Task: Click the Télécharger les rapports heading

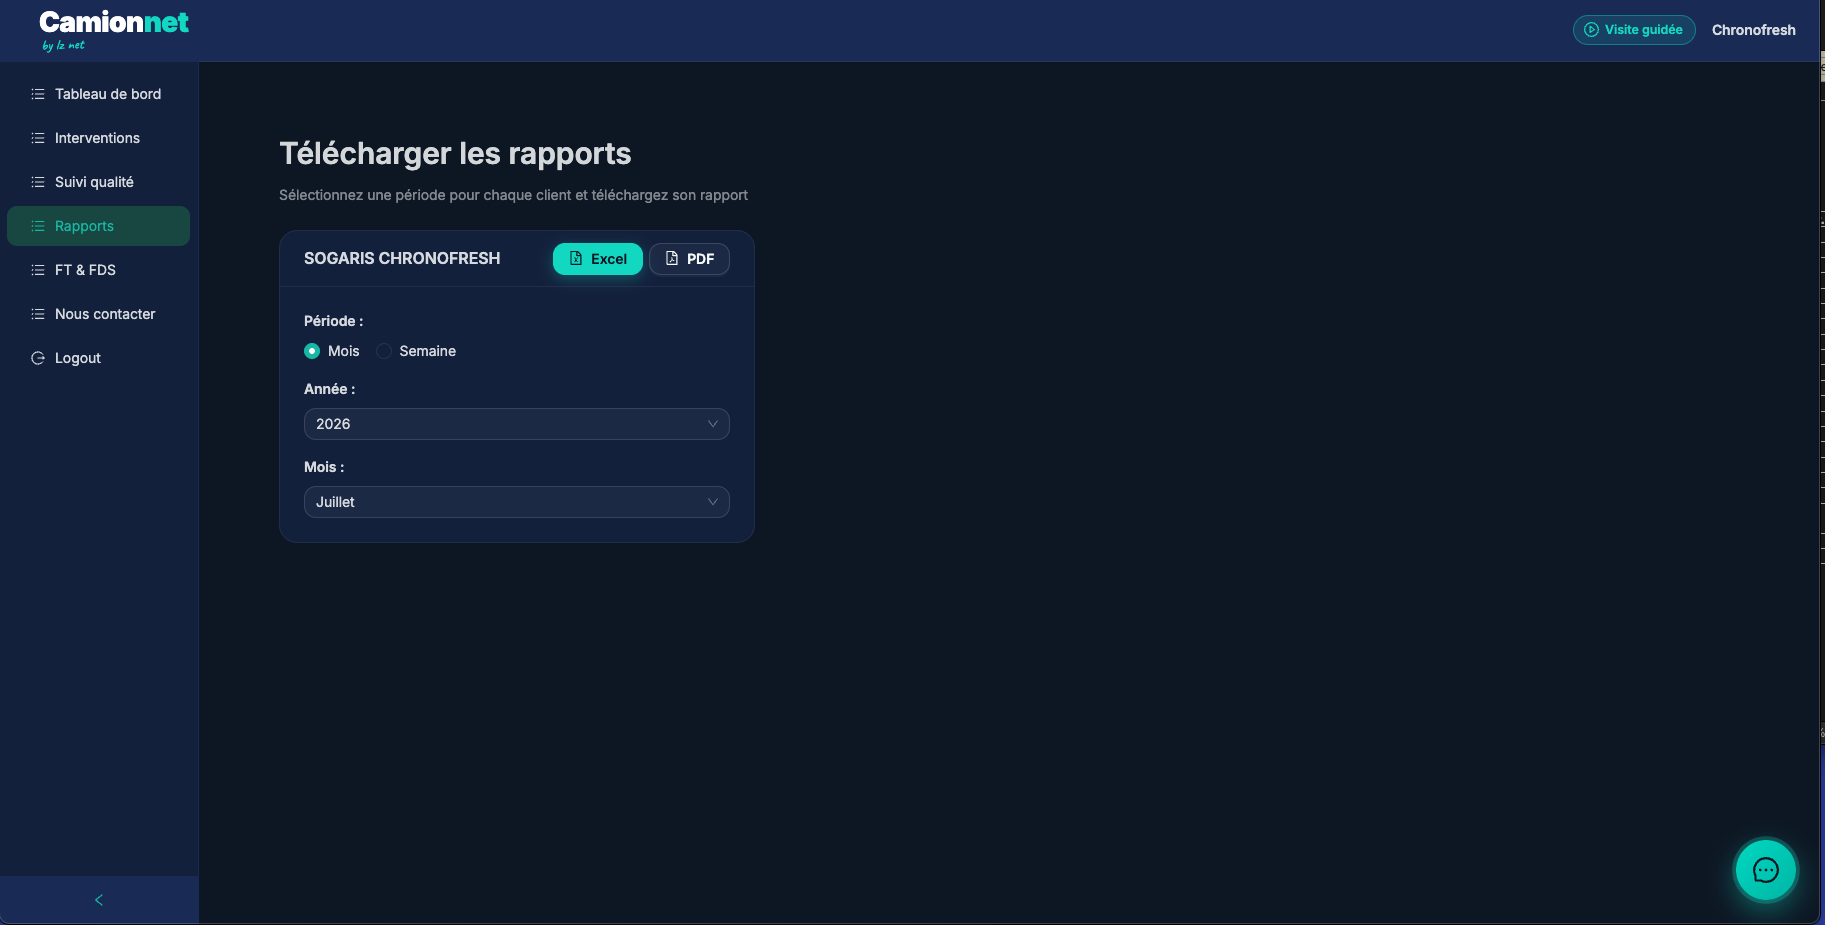Action: pos(455,154)
